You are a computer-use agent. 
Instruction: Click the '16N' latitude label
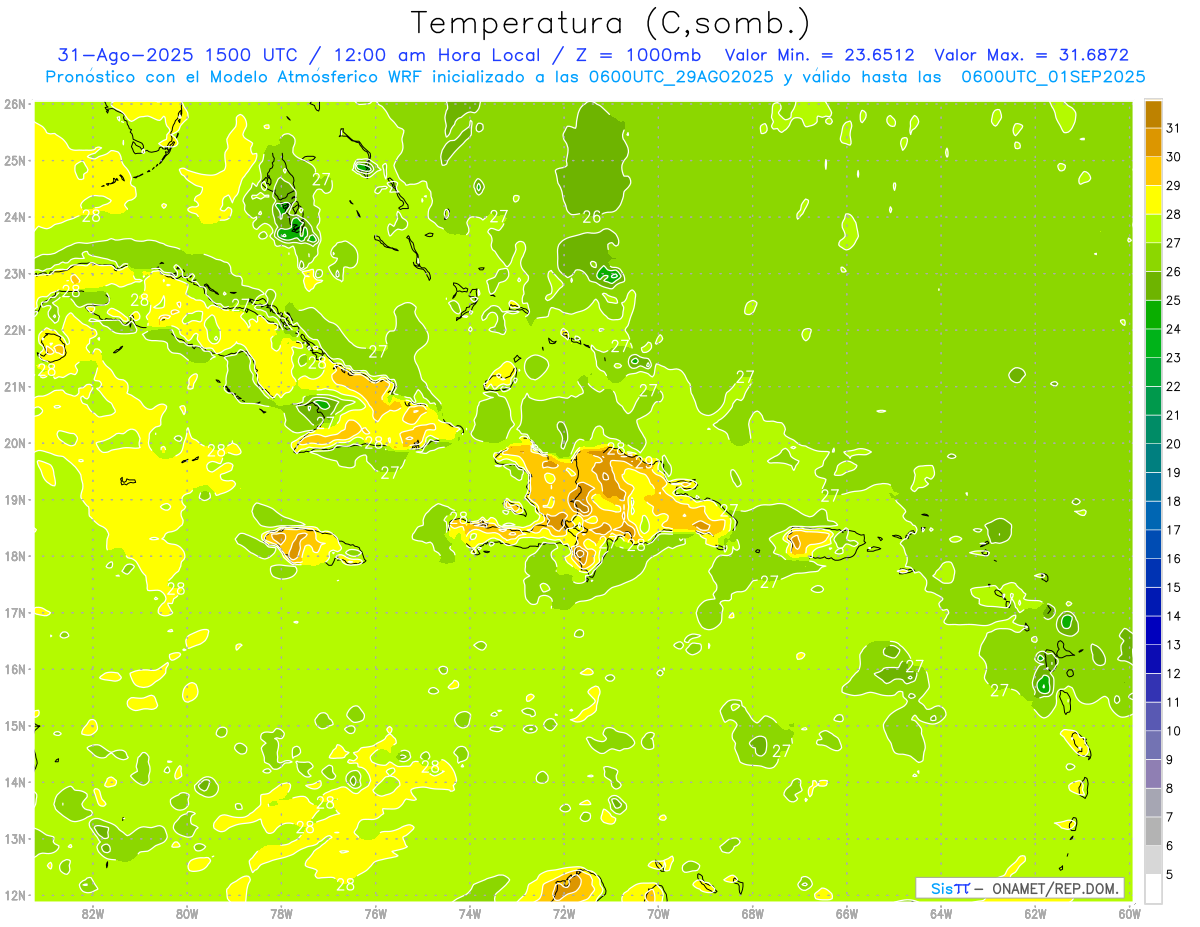(15, 669)
